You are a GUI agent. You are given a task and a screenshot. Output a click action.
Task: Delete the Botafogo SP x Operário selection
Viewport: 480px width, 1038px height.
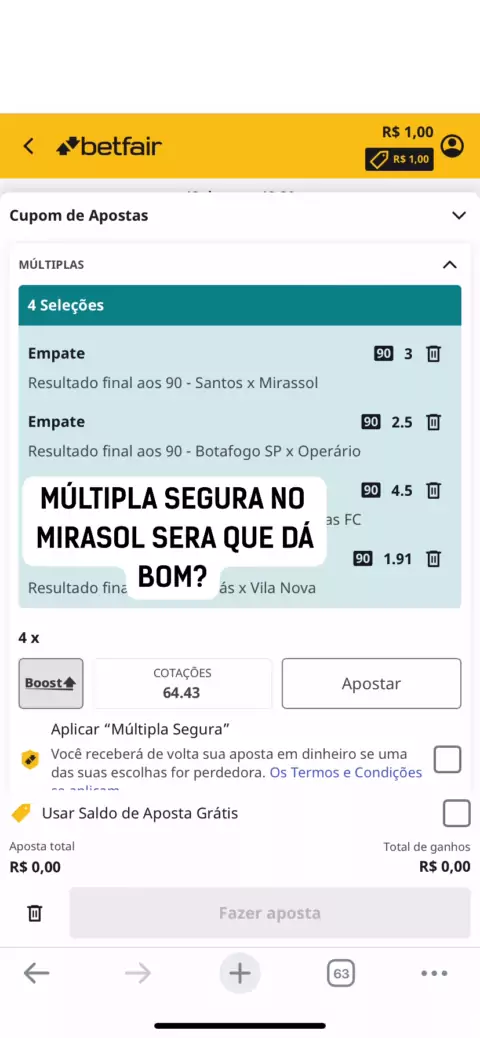click(434, 422)
